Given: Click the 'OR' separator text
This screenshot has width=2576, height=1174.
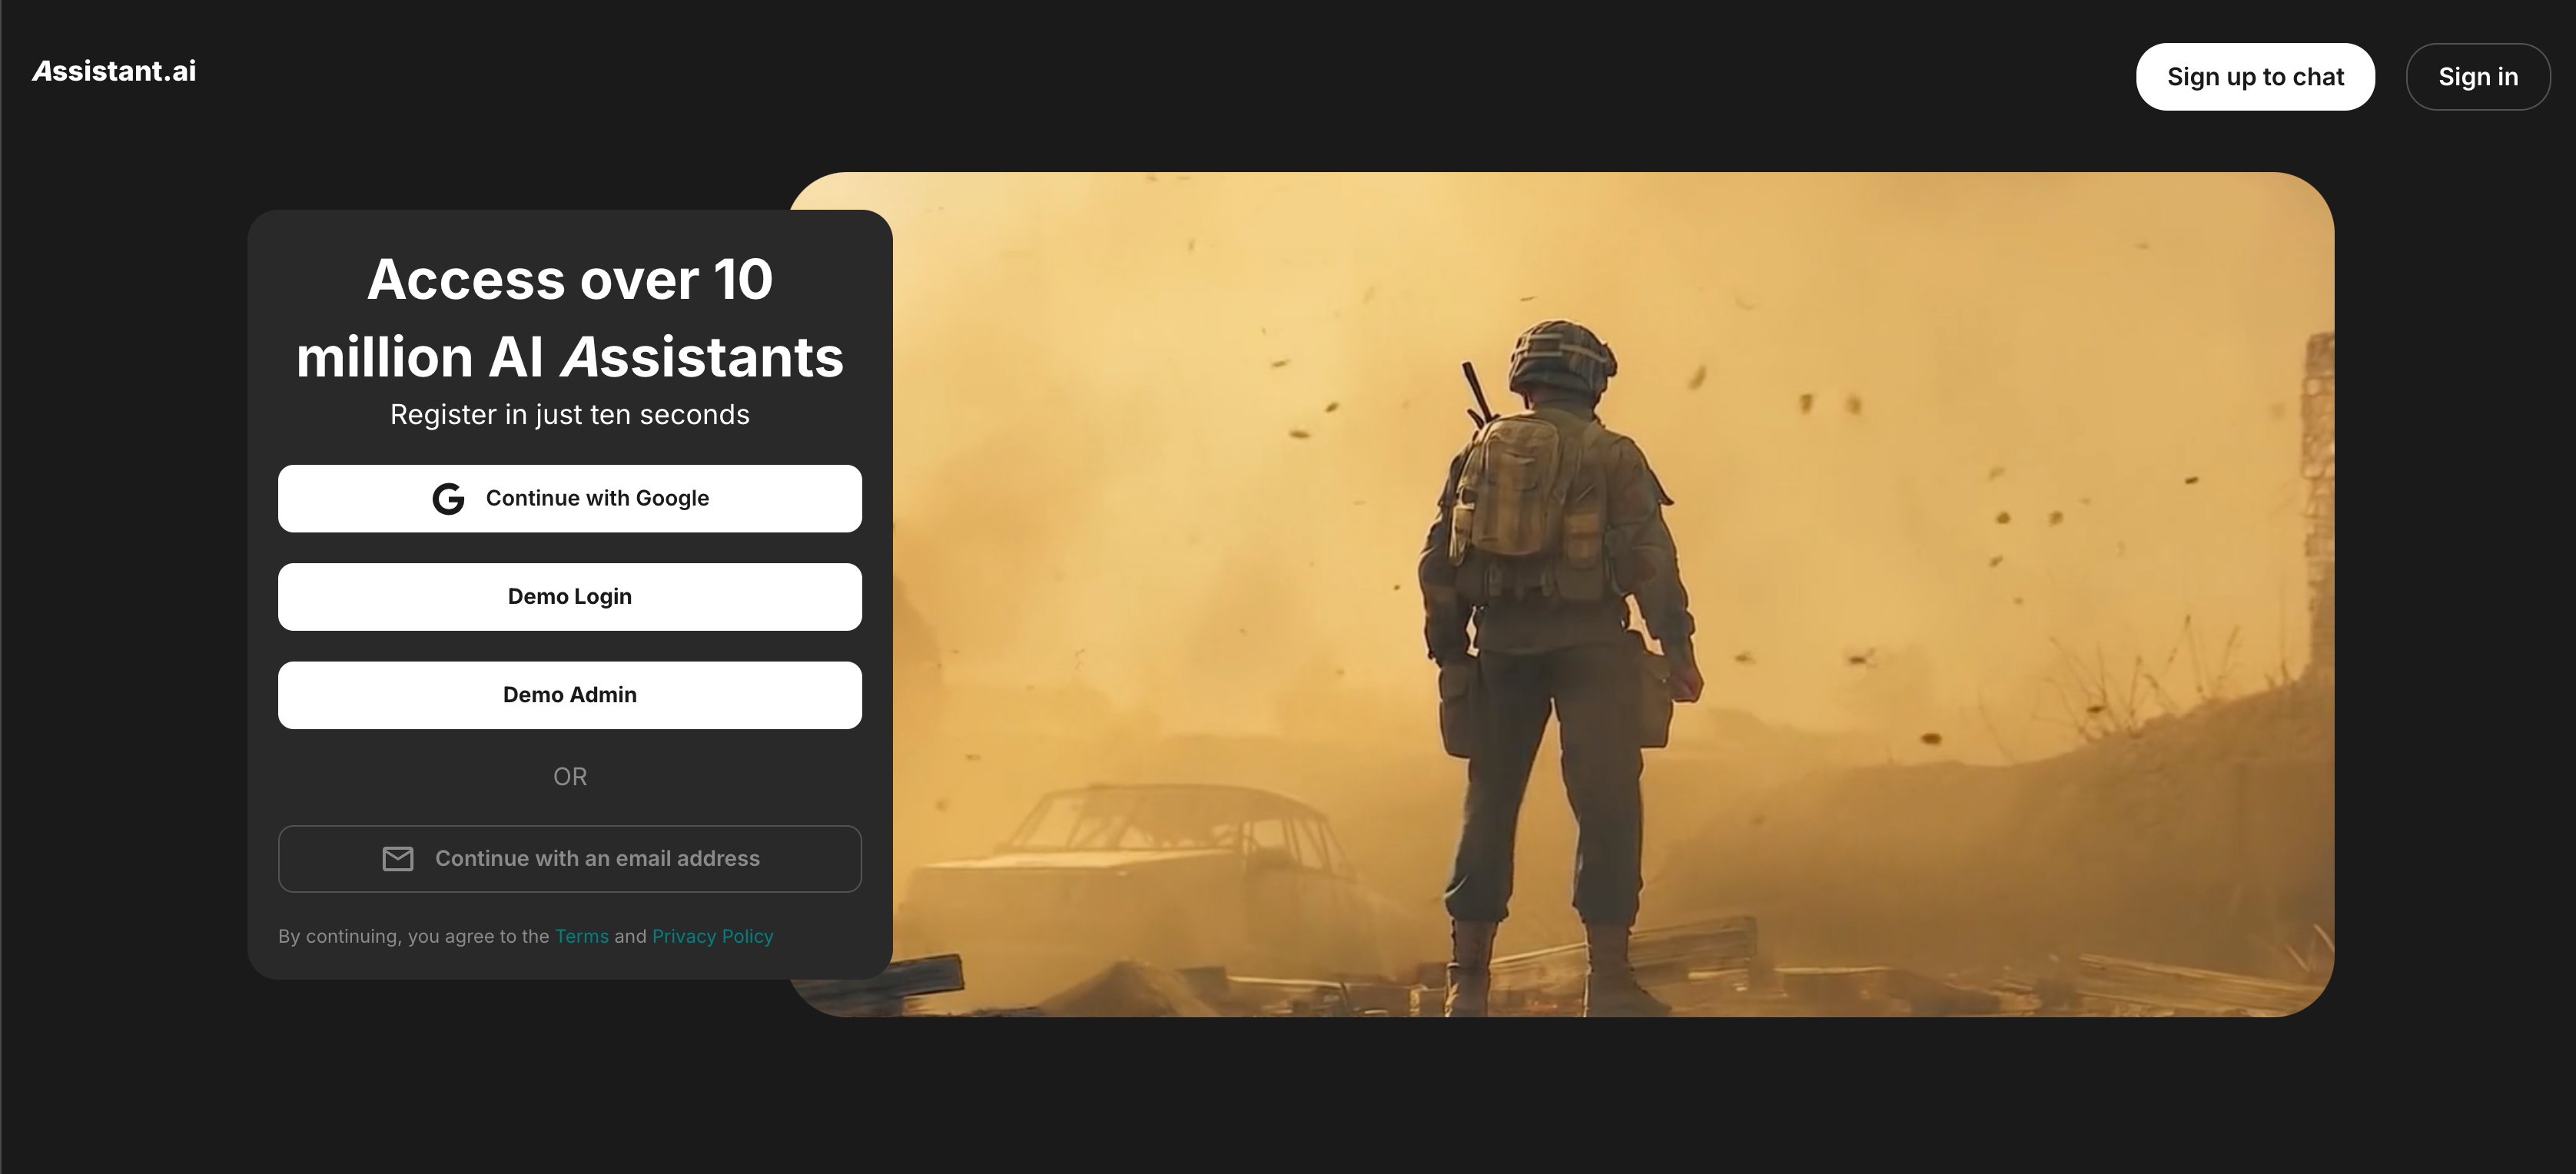Looking at the screenshot, I should (x=570, y=777).
